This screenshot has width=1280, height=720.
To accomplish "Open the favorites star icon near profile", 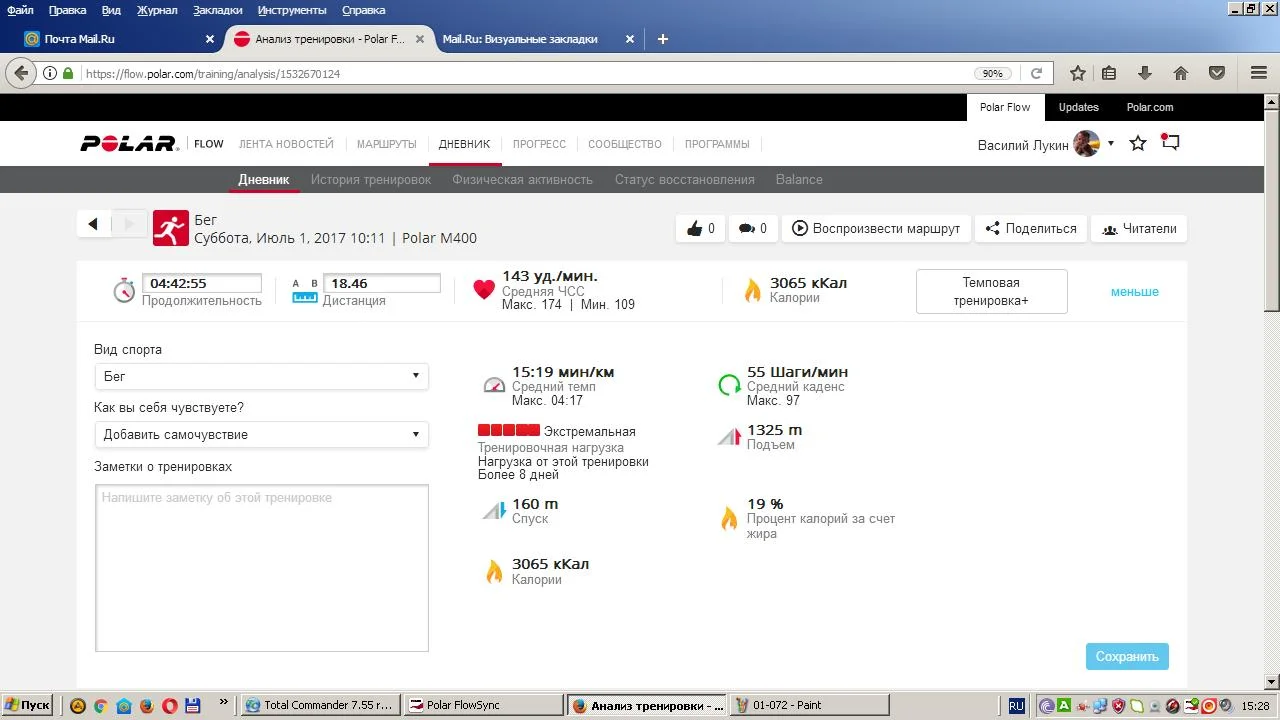I will 1138,144.
